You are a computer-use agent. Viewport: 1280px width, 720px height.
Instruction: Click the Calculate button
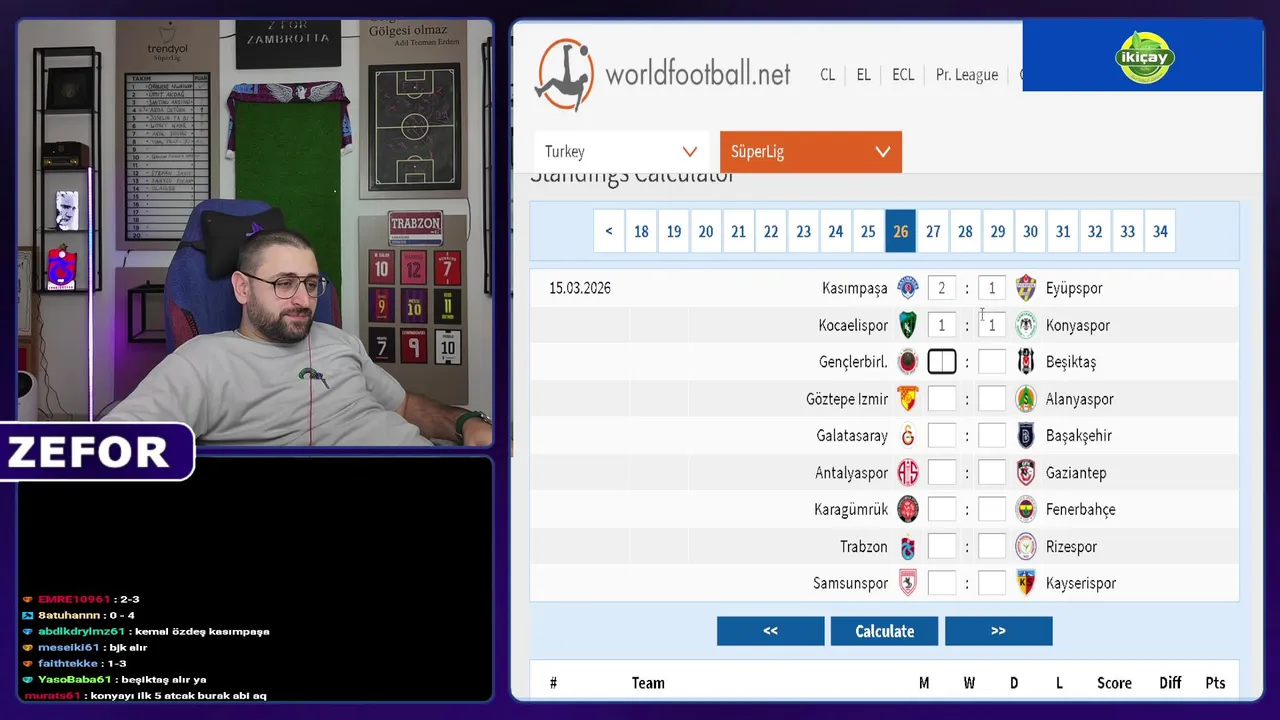tap(885, 631)
